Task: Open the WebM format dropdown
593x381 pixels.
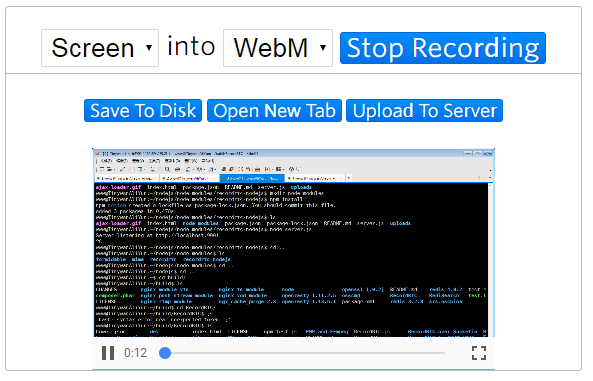Action: tap(278, 48)
